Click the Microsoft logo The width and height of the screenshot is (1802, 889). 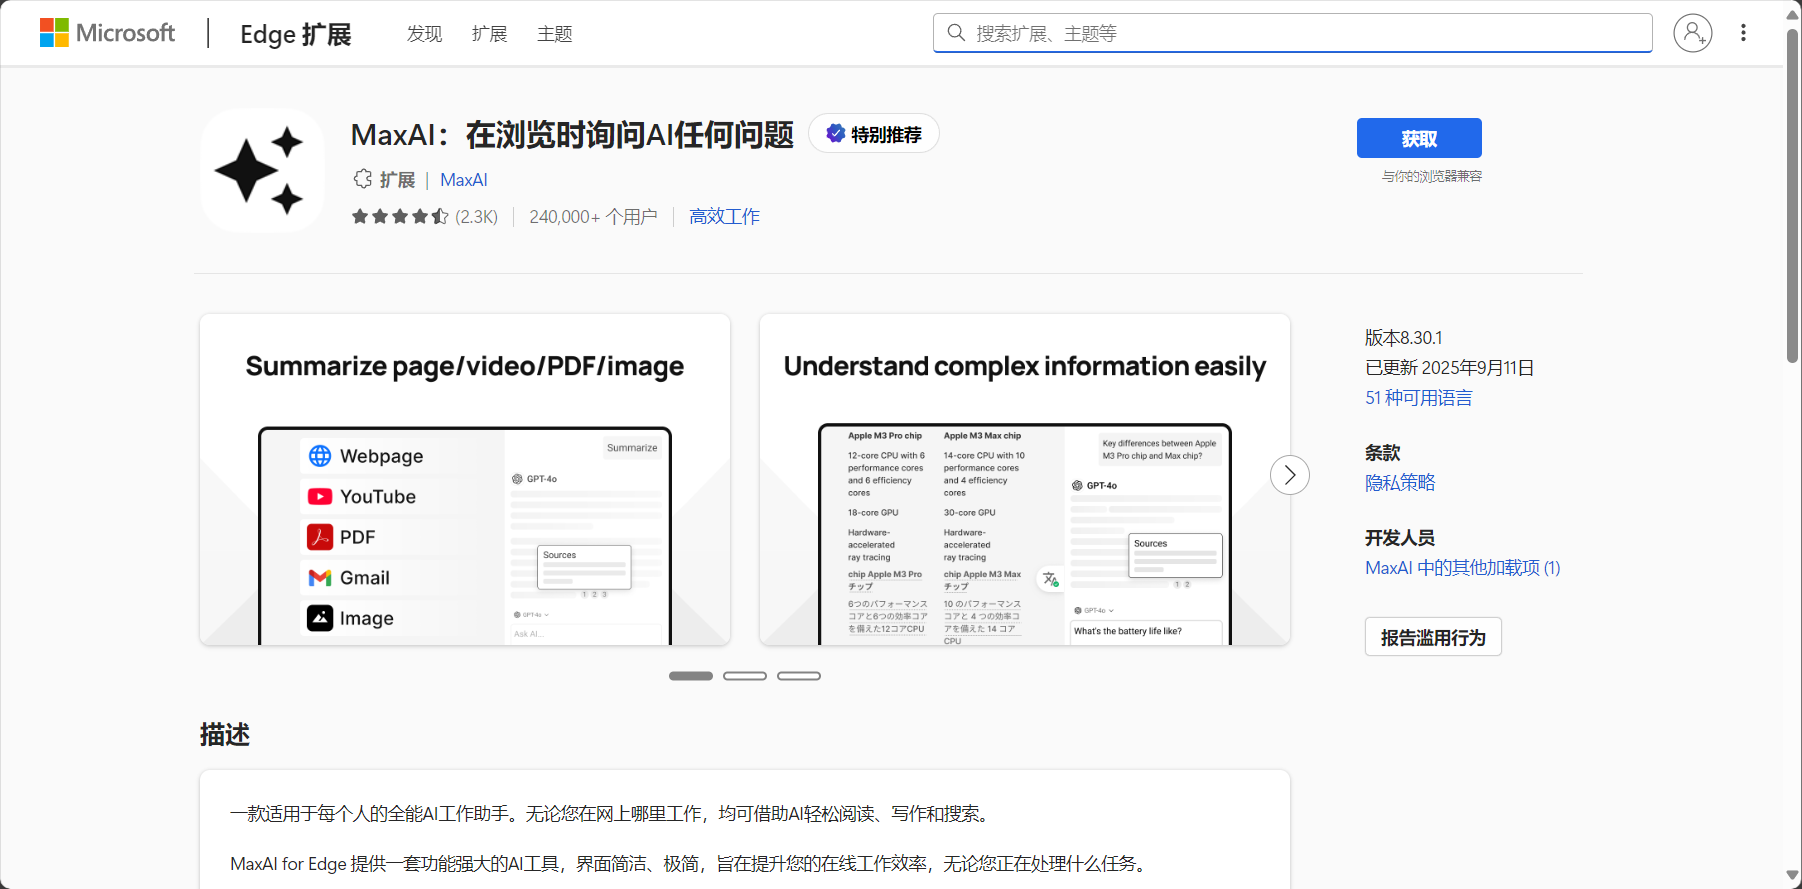pos(107,33)
